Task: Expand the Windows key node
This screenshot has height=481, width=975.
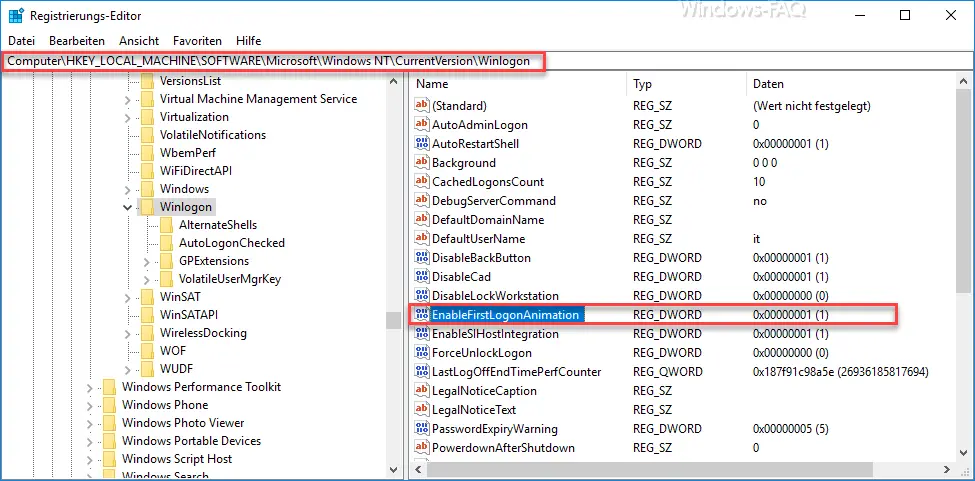Action: click(127, 189)
